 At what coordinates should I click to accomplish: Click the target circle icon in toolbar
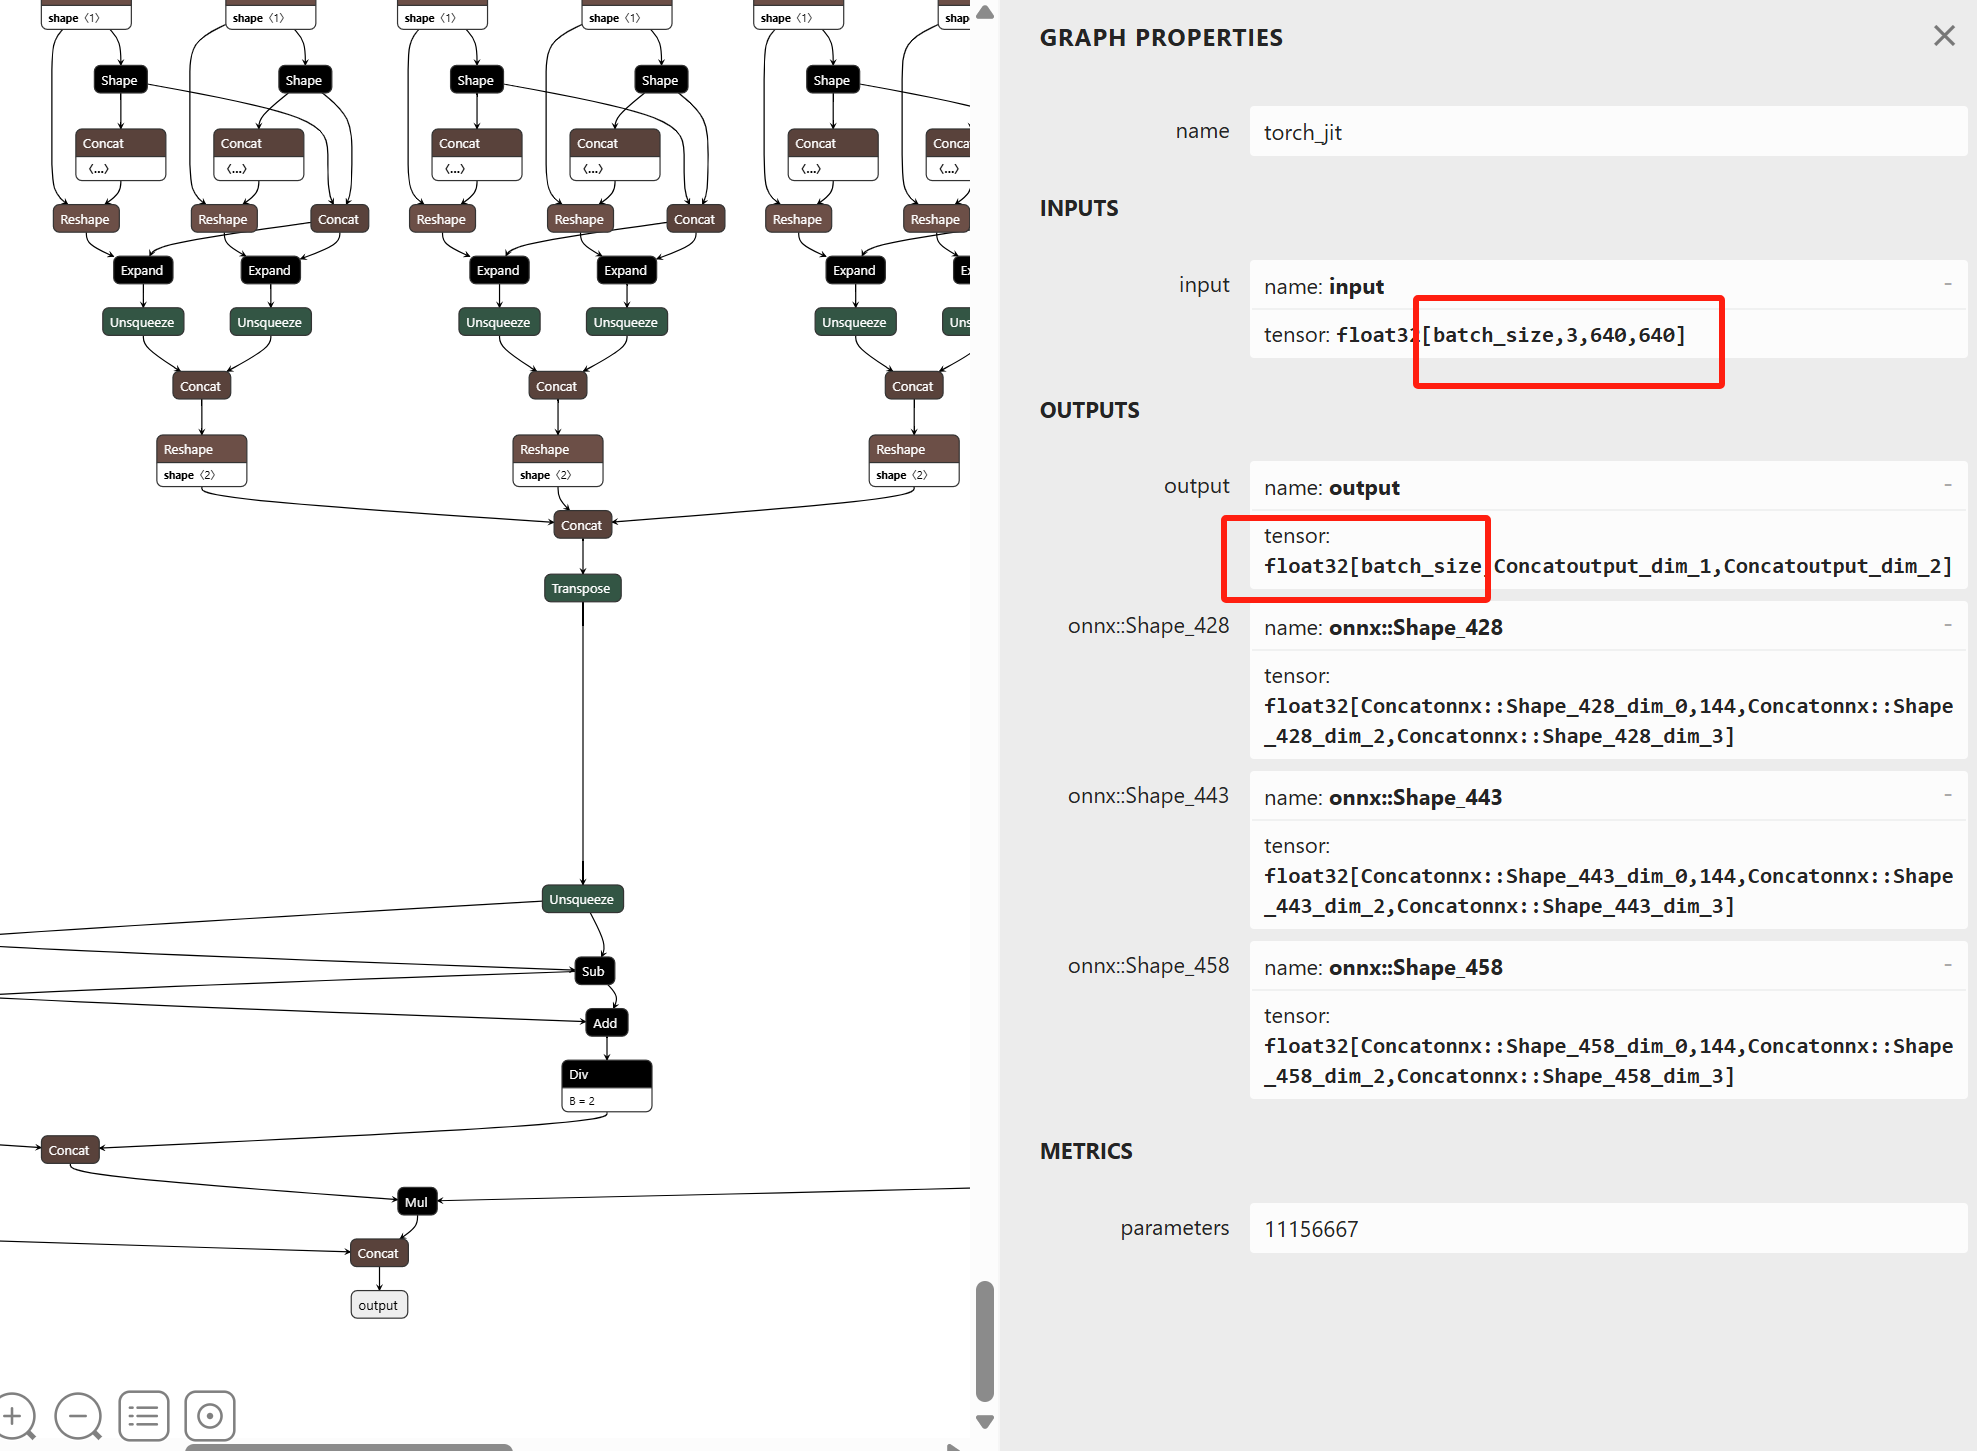[210, 1415]
